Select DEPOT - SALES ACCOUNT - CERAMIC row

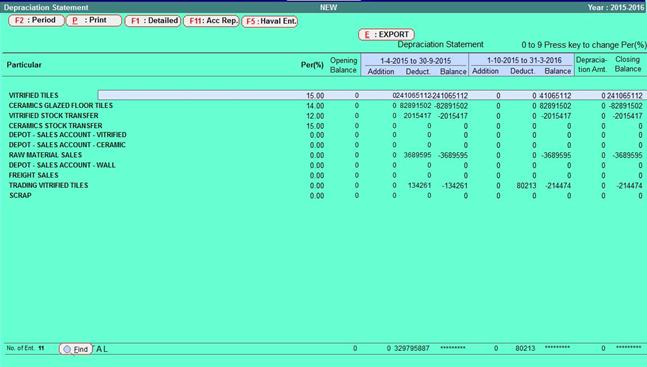click(325, 145)
